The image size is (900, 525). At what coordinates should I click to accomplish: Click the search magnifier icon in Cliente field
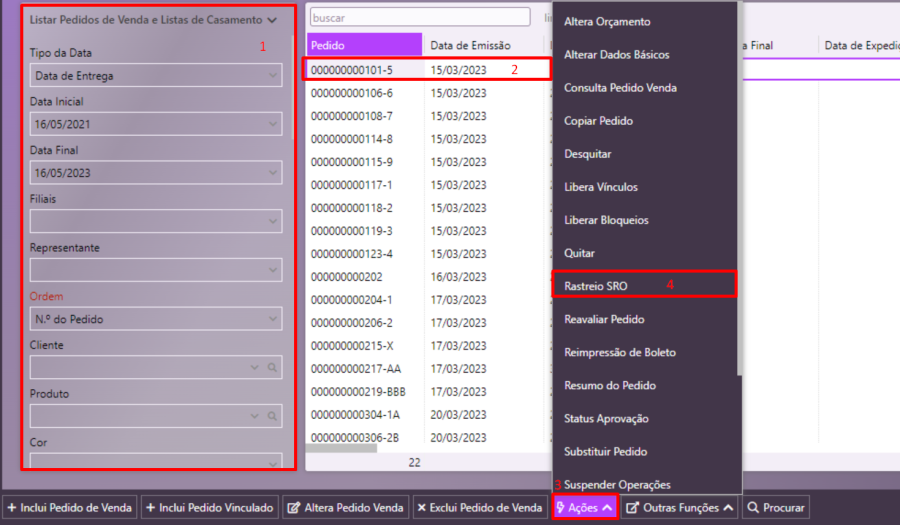coord(272,367)
